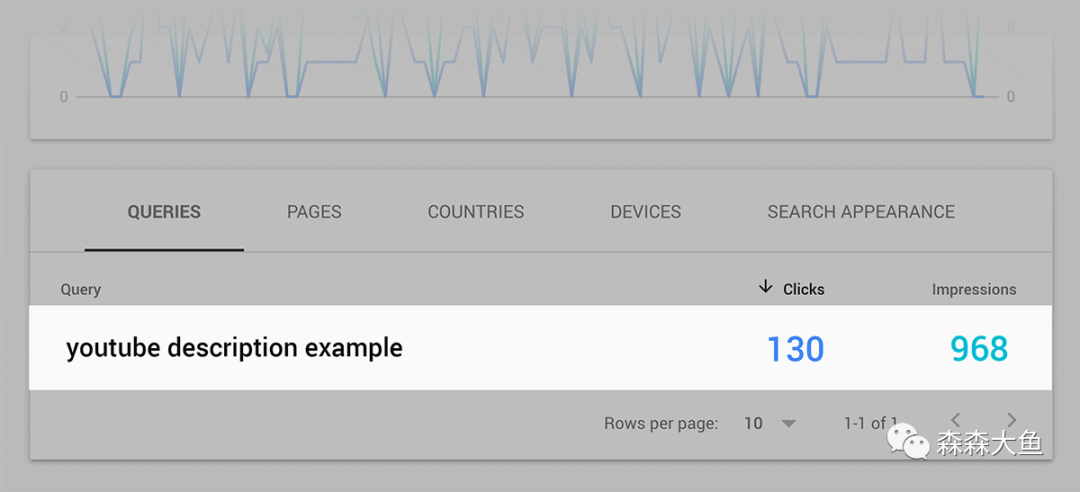Go to the previous page chevron
The height and width of the screenshot is (492, 1080).
point(955,419)
